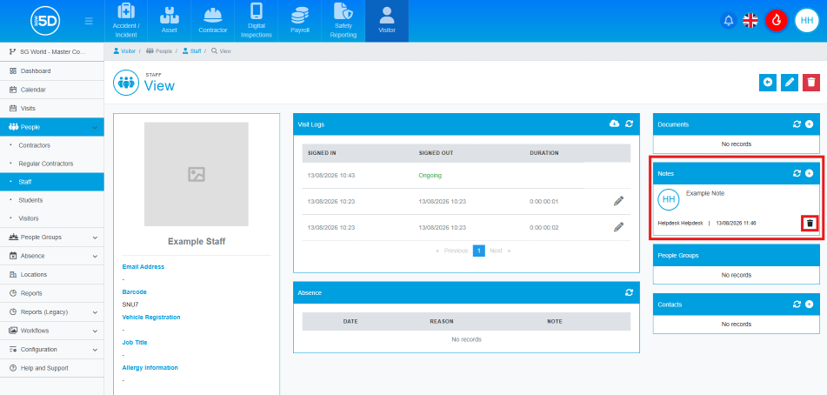Screen dimensions: 827x395
Task: Open the notifications bell
Action: pyautogui.click(x=728, y=21)
